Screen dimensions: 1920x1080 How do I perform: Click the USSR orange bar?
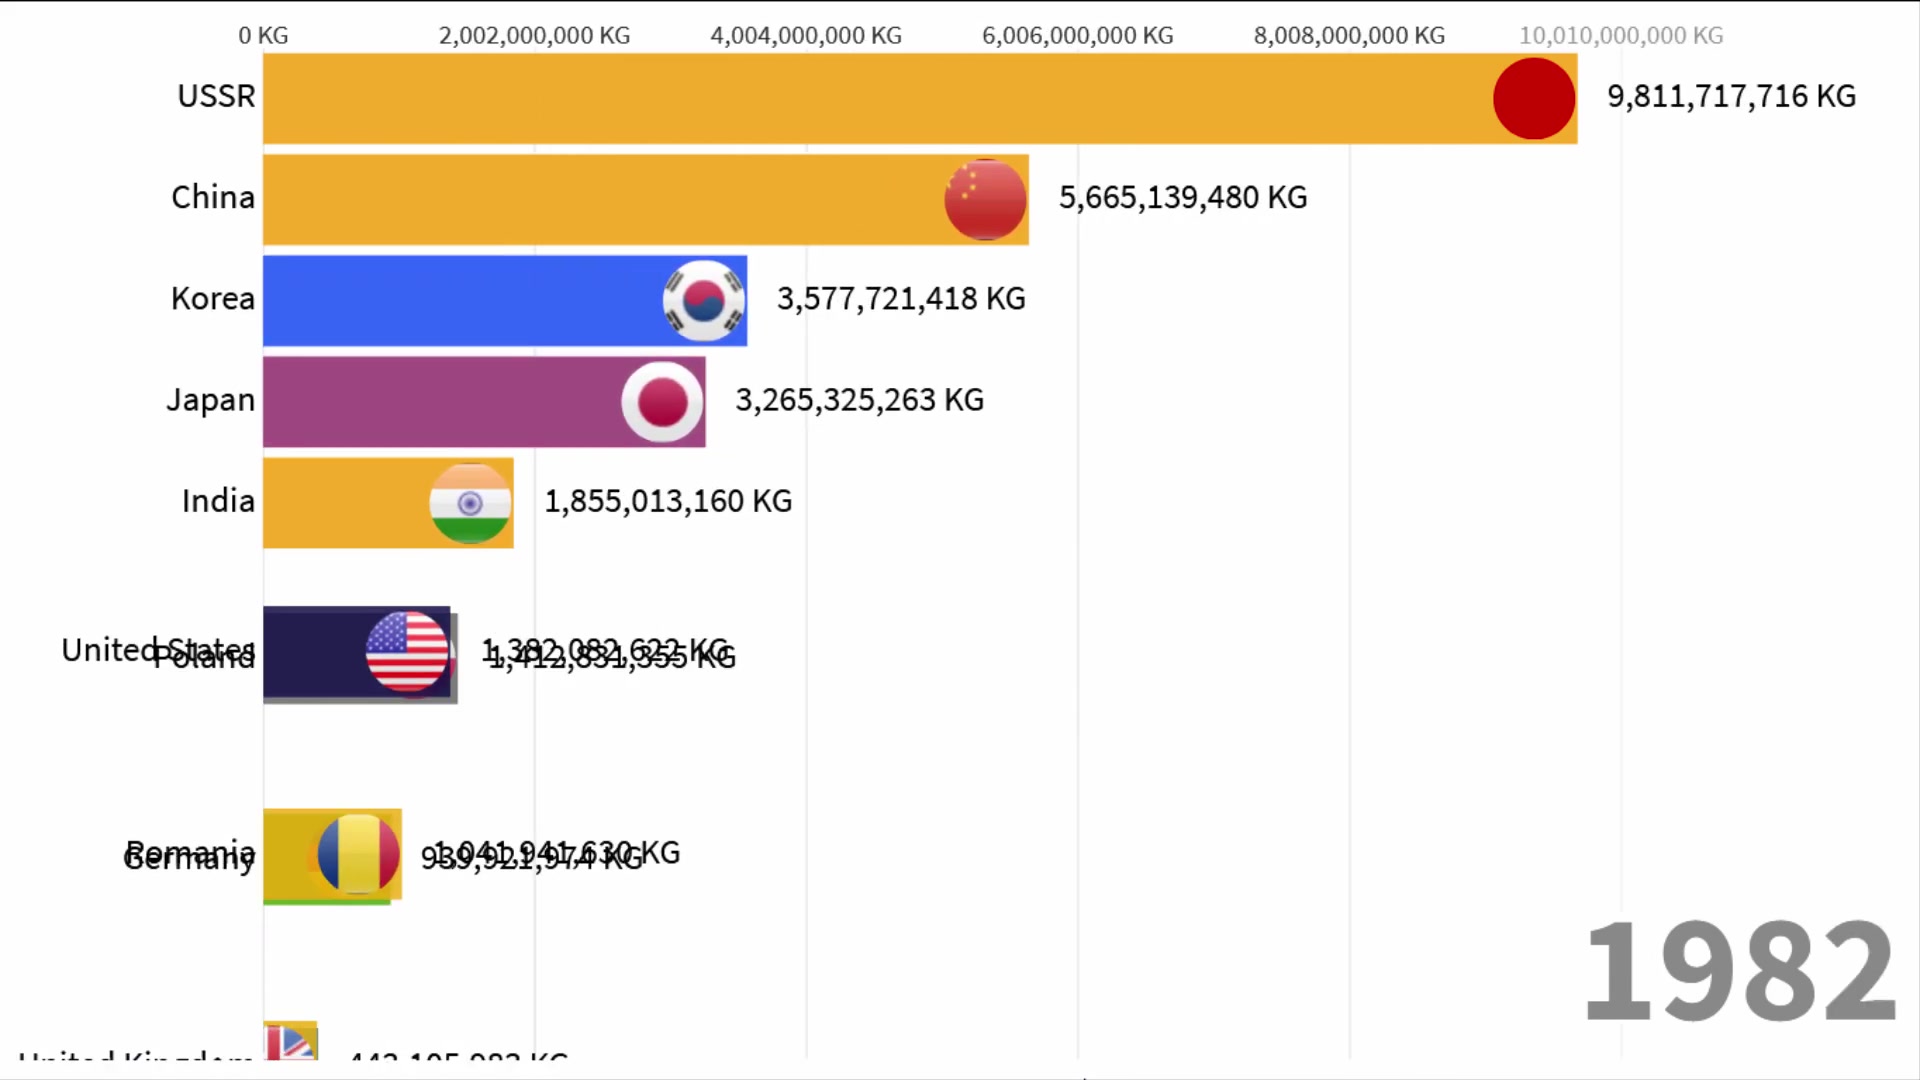tap(920, 98)
